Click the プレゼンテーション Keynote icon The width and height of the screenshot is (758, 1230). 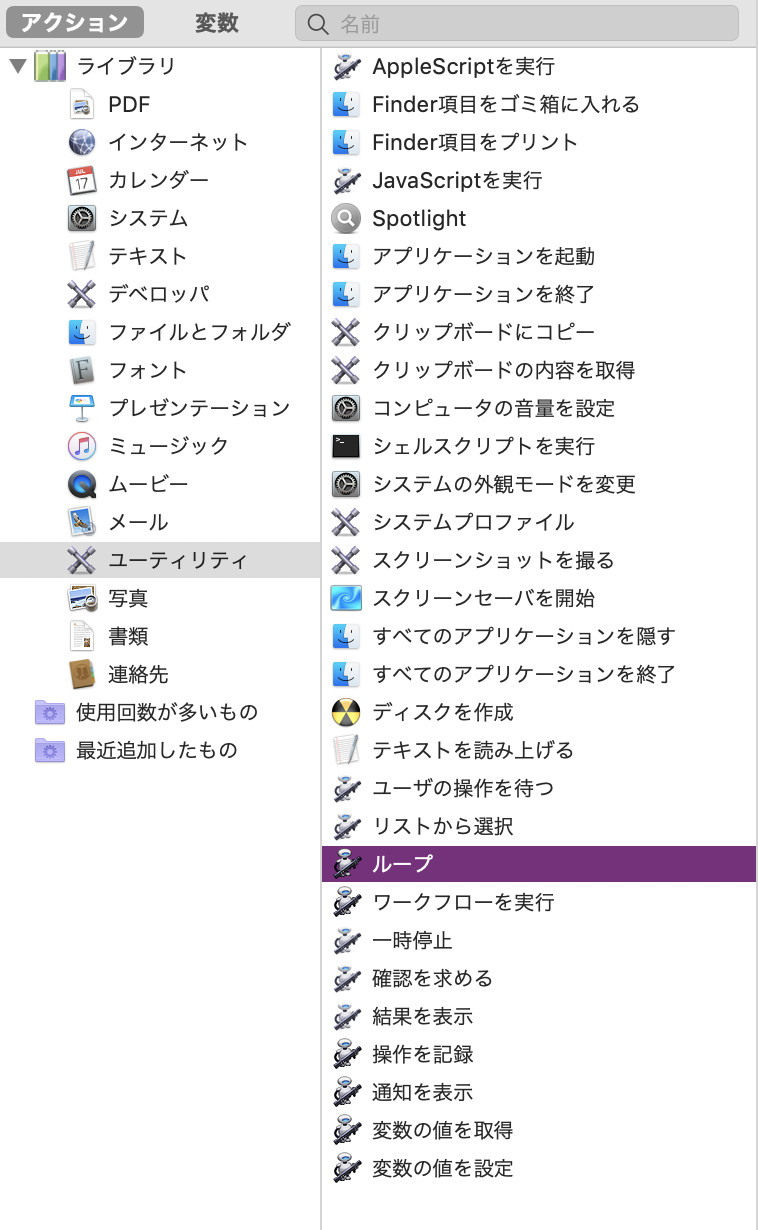click(x=82, y=409)
